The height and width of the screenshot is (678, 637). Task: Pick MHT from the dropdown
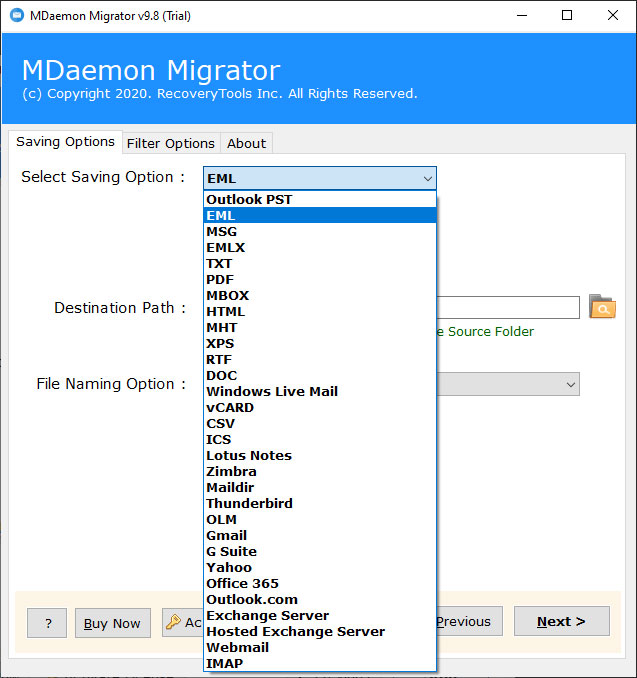(x=320, y=327)
